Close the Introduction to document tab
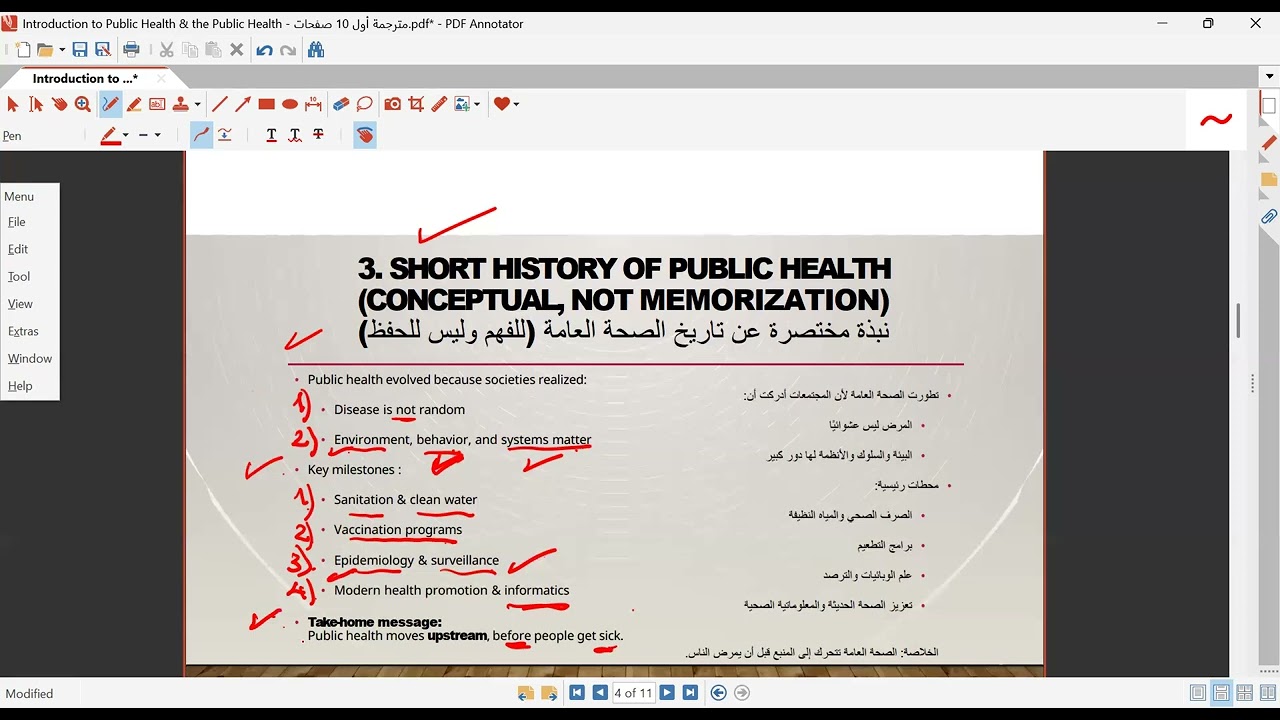 point(161,78)
